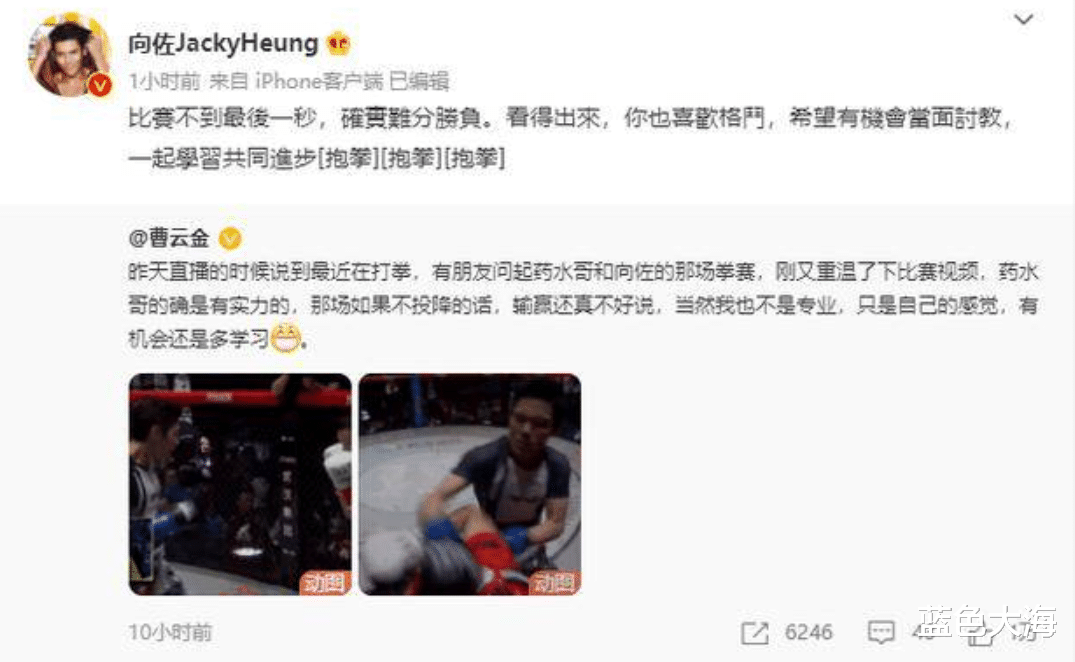This screenshot has height=662, width=1075.
Task: Open 向佐JackyHeung's profile avatar
Action: [70, 56]
